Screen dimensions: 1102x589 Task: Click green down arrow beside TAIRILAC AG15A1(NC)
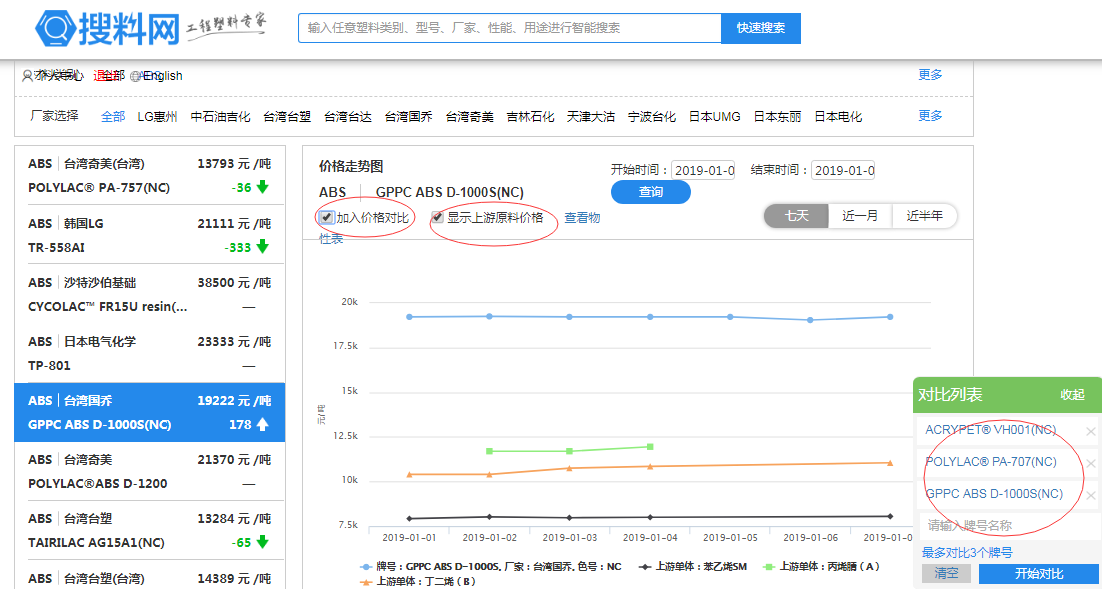click(x=263, y=542)
